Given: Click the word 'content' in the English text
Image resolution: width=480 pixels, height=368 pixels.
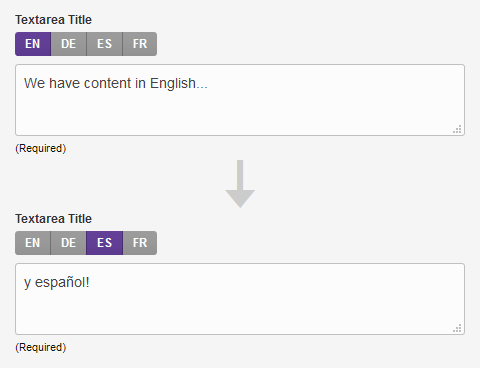Looking at the screenshot, I should coord(107,83).
